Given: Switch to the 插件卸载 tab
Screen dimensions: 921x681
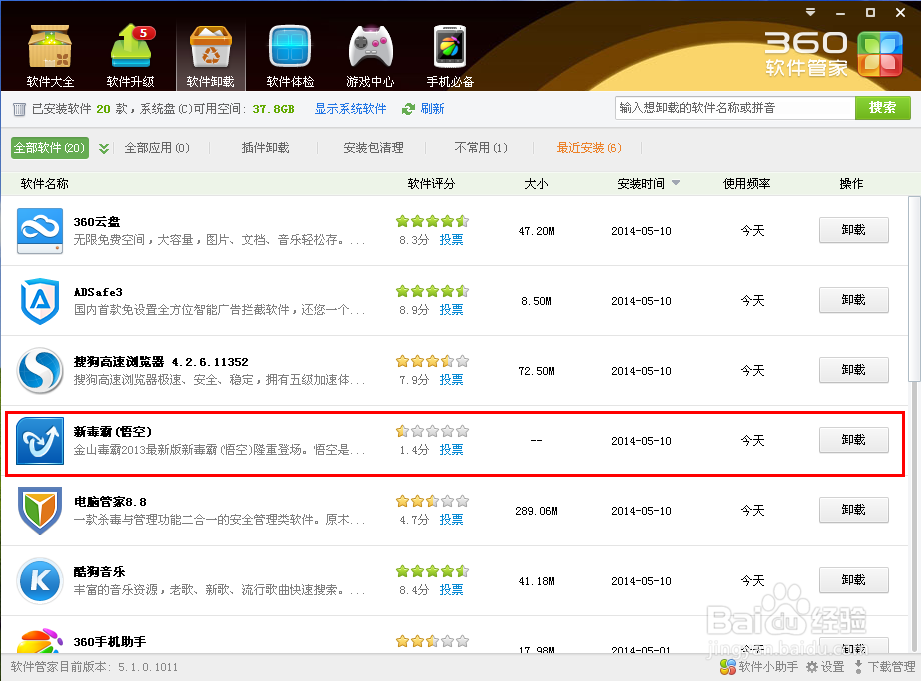Looking at the screenshot, I should [265, 148].
